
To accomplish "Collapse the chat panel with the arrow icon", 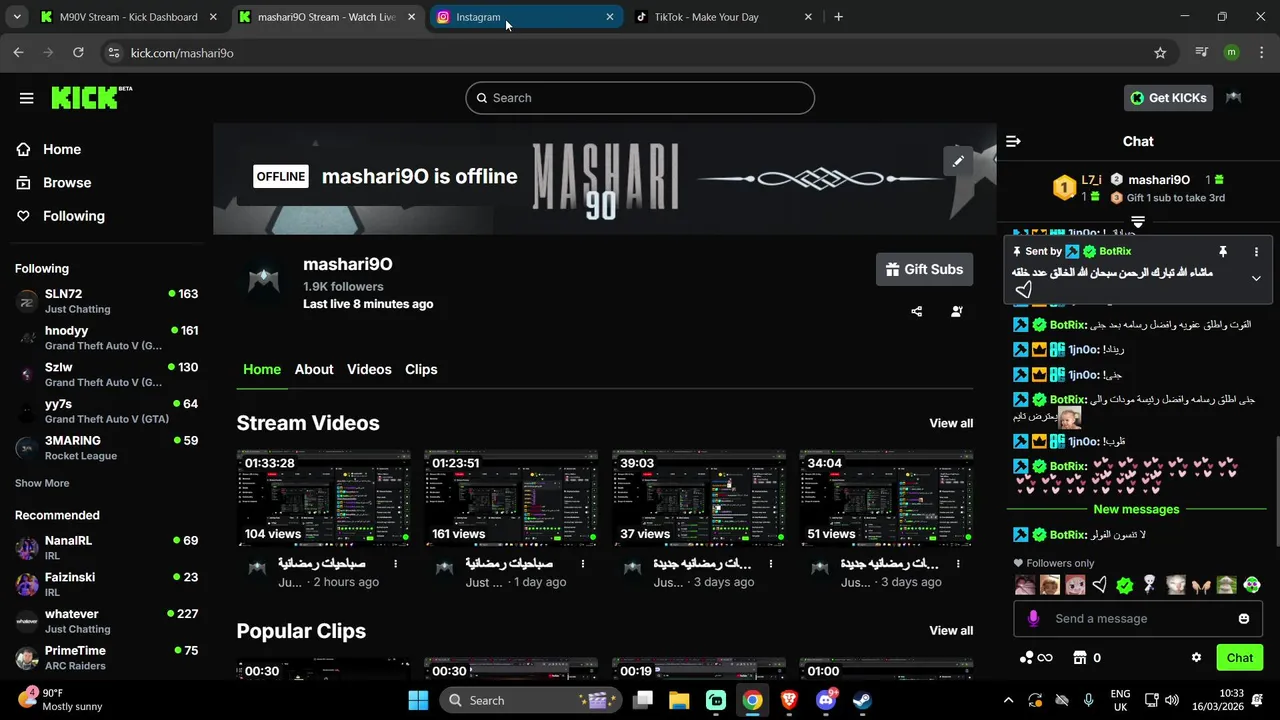I will point(1013,142).
